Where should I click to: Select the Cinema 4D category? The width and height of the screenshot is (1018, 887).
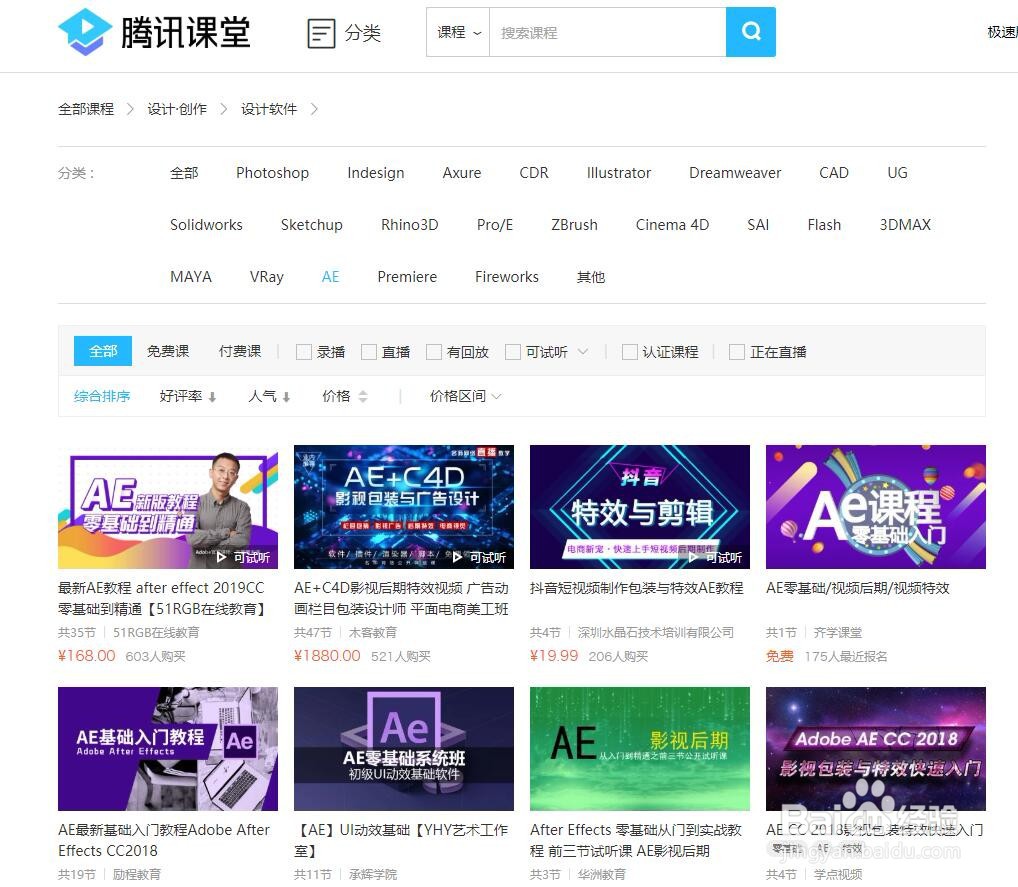(672, 225)
